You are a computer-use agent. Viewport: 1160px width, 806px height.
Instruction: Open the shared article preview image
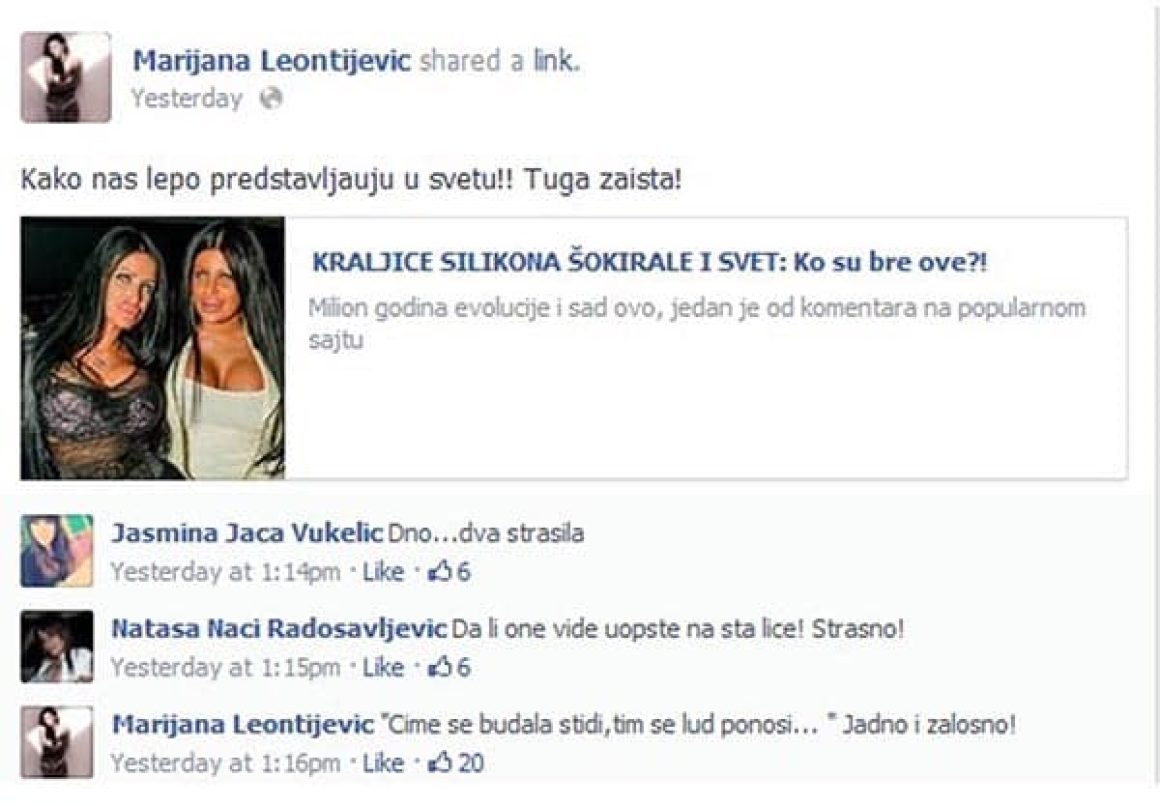[x=152, y=348]
